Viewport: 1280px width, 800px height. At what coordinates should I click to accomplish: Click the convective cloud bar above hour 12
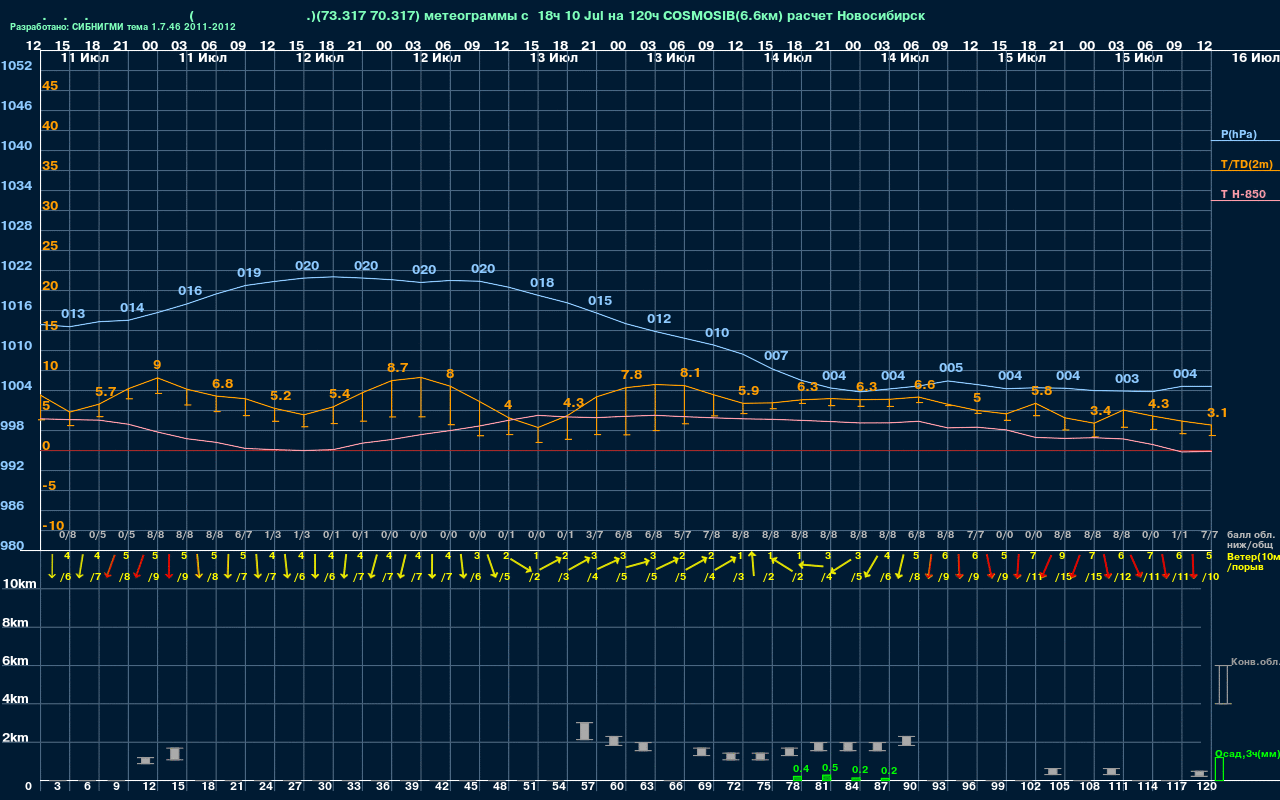tap(145, 760)
